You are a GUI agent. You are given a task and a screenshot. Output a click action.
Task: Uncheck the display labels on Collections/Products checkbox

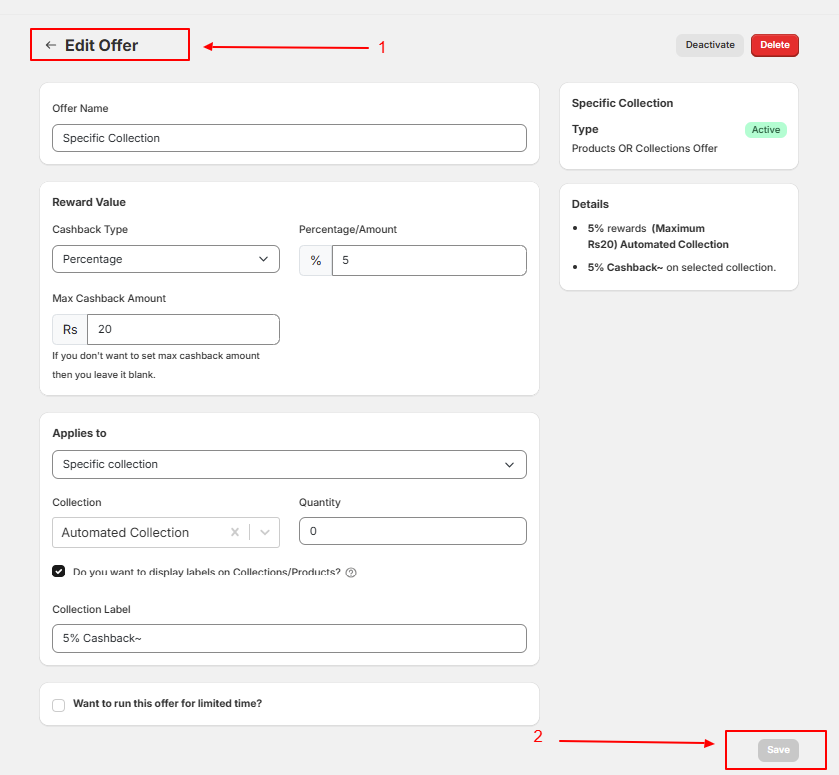58,571
